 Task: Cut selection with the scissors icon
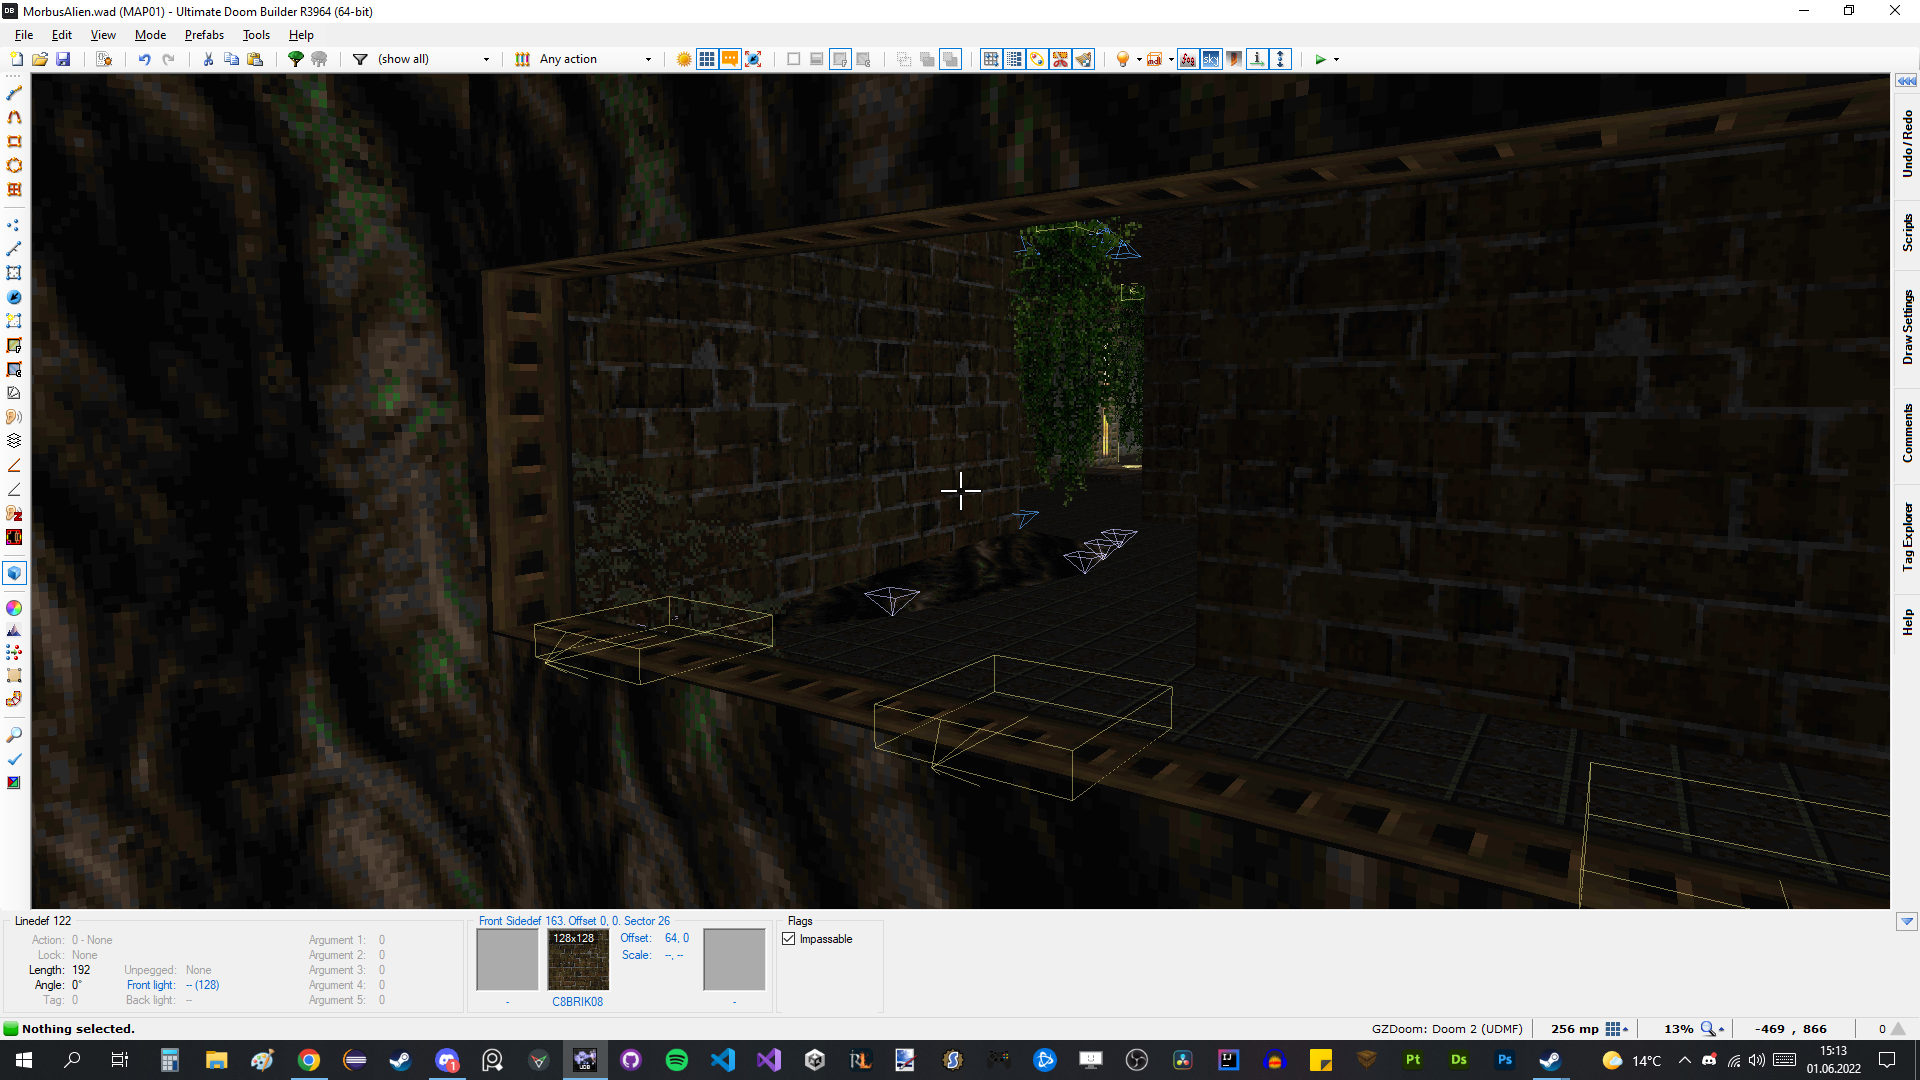coord(208,59)
